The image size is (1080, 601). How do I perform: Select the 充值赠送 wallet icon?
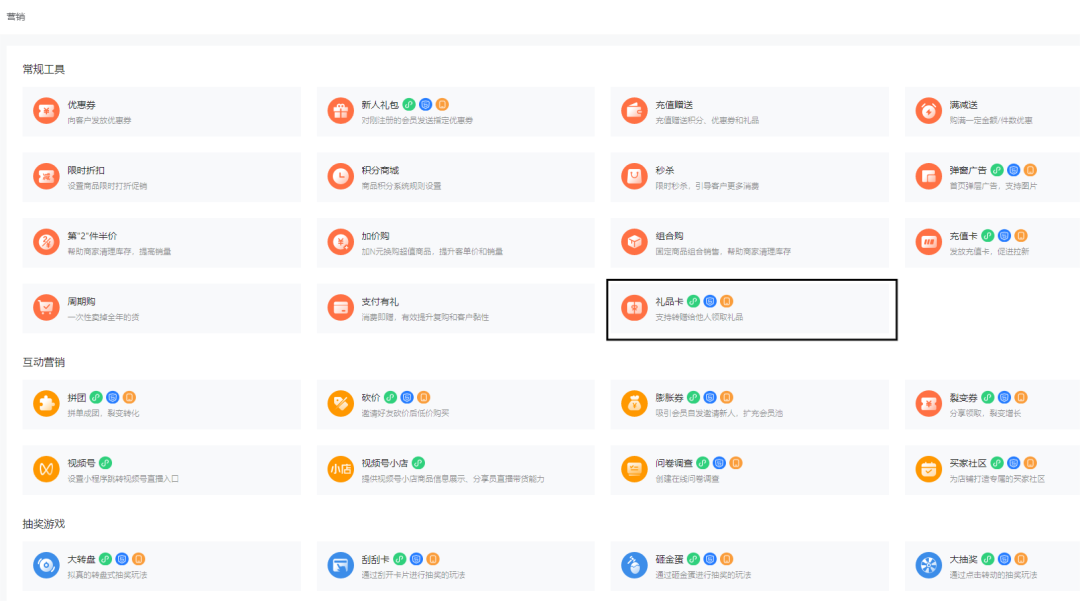(x=634, y=111)
